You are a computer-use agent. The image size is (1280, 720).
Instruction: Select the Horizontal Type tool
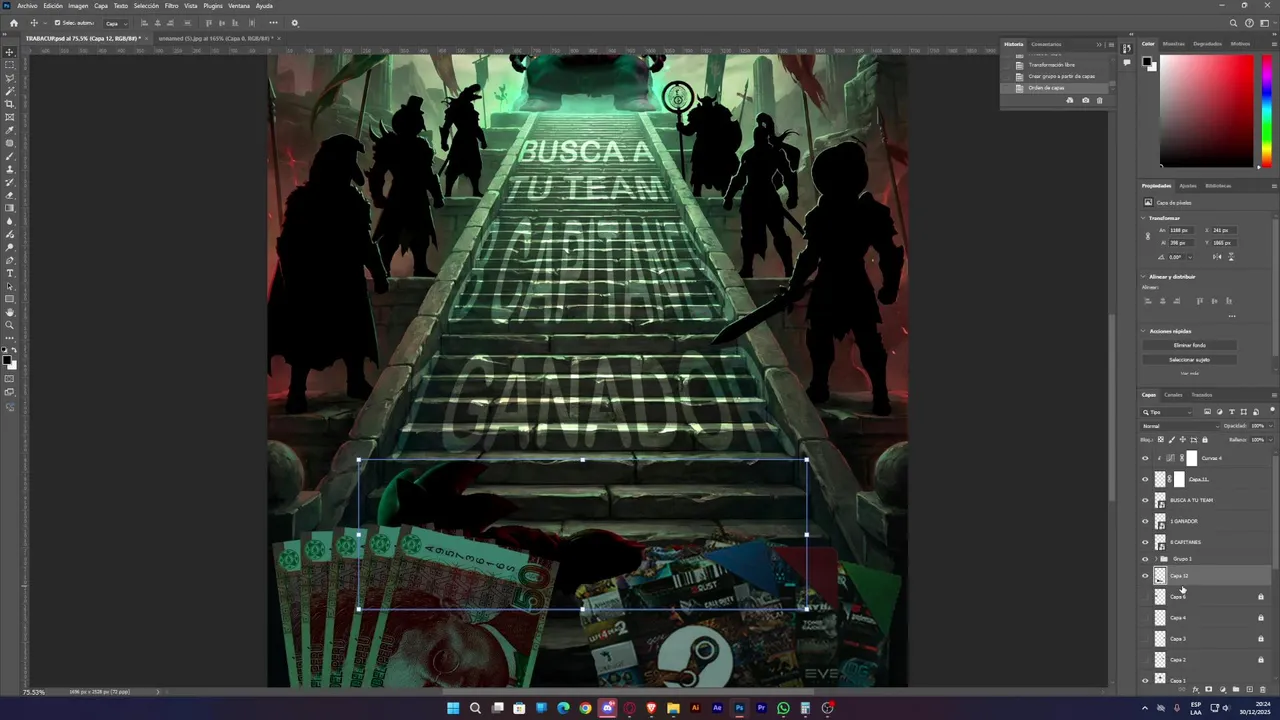point(10,273)
